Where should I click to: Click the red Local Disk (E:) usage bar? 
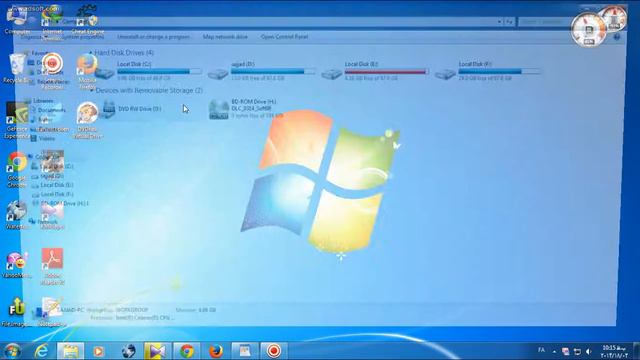pyautogui.click(x=387, y=71)
